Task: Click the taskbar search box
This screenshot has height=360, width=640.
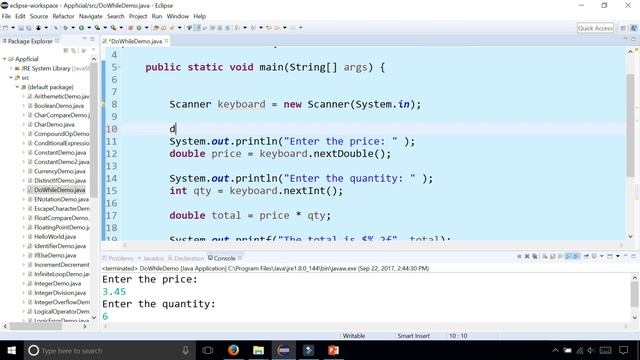Action: [x=109, y=350]
